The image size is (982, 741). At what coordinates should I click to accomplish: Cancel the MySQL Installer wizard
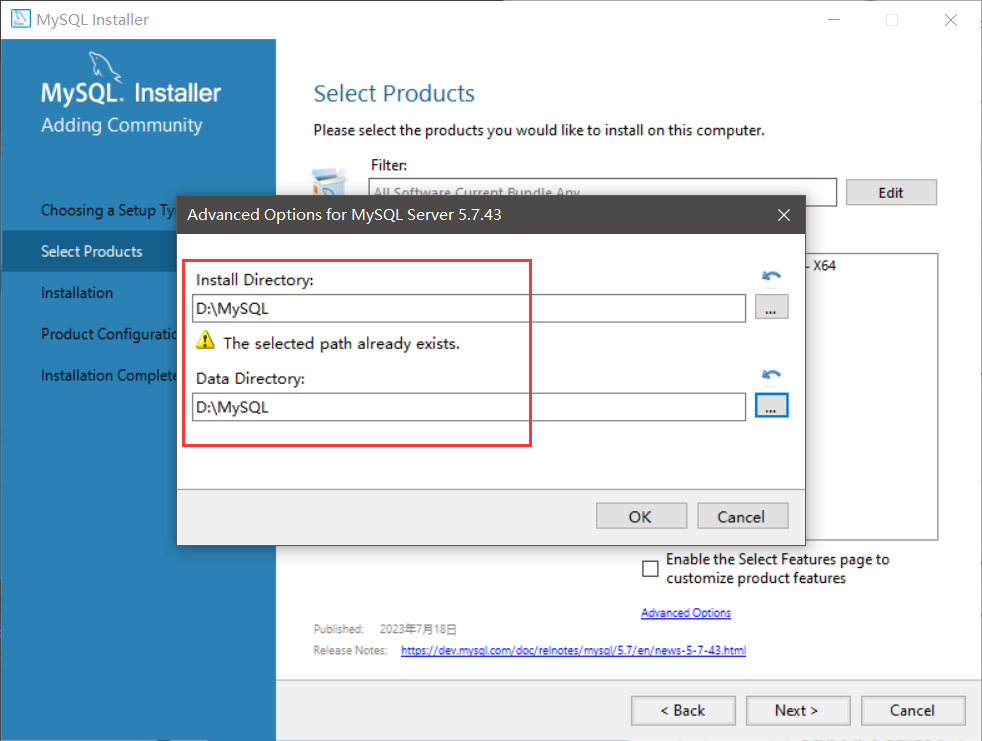click(x=912, y=710)
